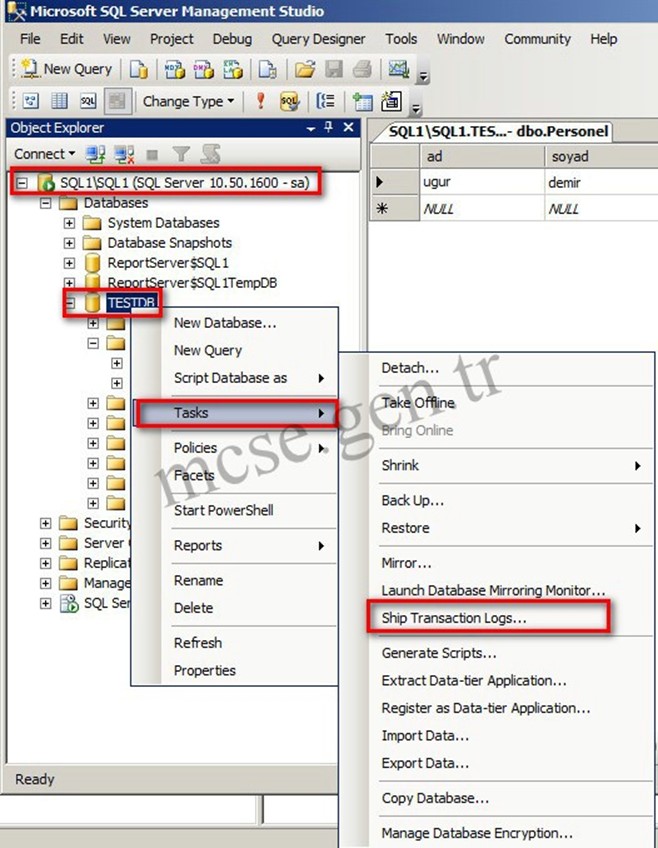
Task: Collapse the Databases folder
Action: (x=45, y=203)
